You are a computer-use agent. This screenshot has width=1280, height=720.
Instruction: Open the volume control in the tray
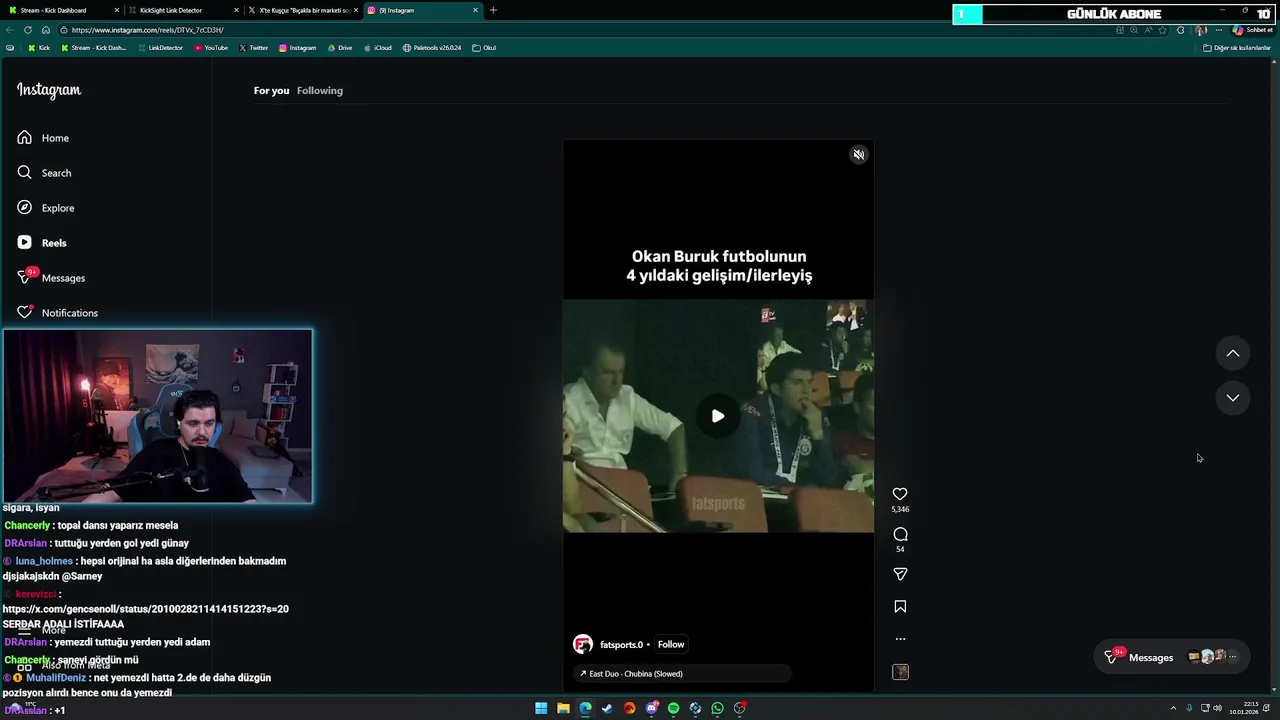(1217, 708)
